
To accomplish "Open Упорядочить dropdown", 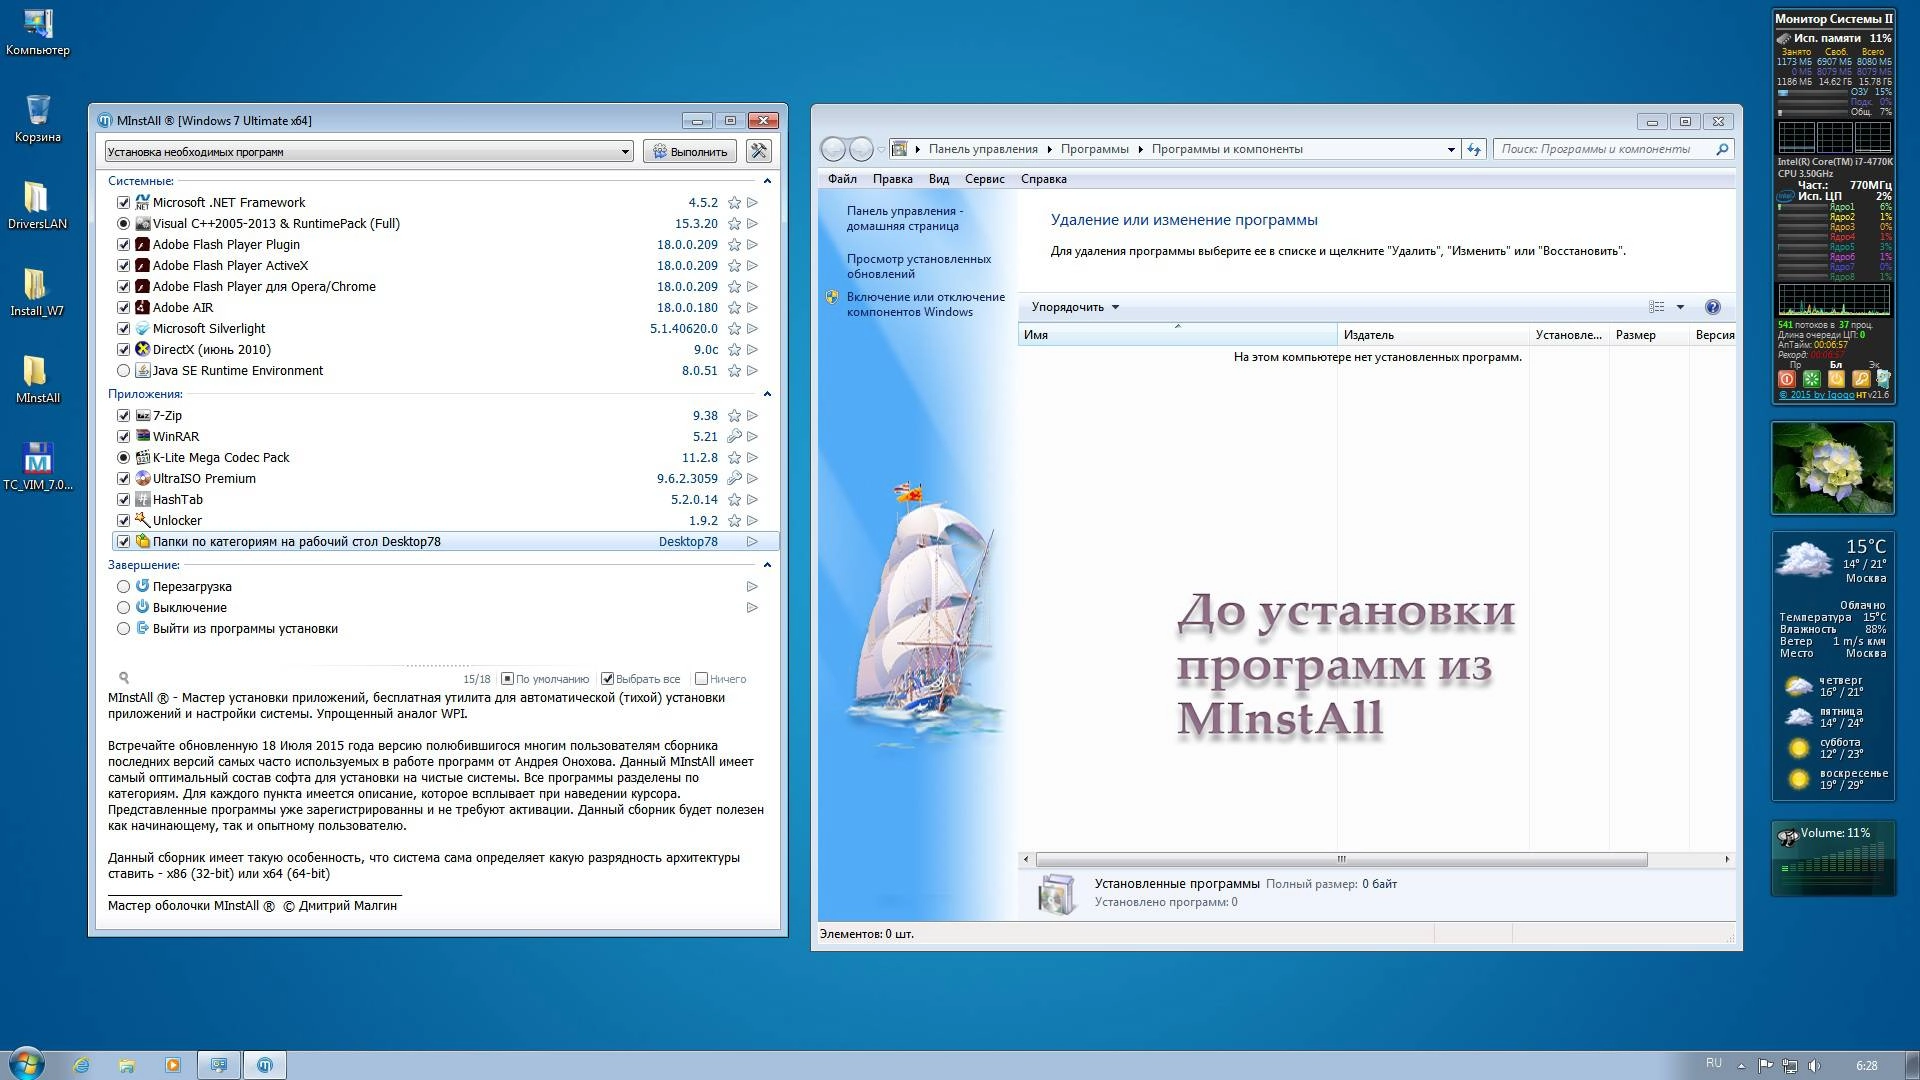I will click(1075, 307).
